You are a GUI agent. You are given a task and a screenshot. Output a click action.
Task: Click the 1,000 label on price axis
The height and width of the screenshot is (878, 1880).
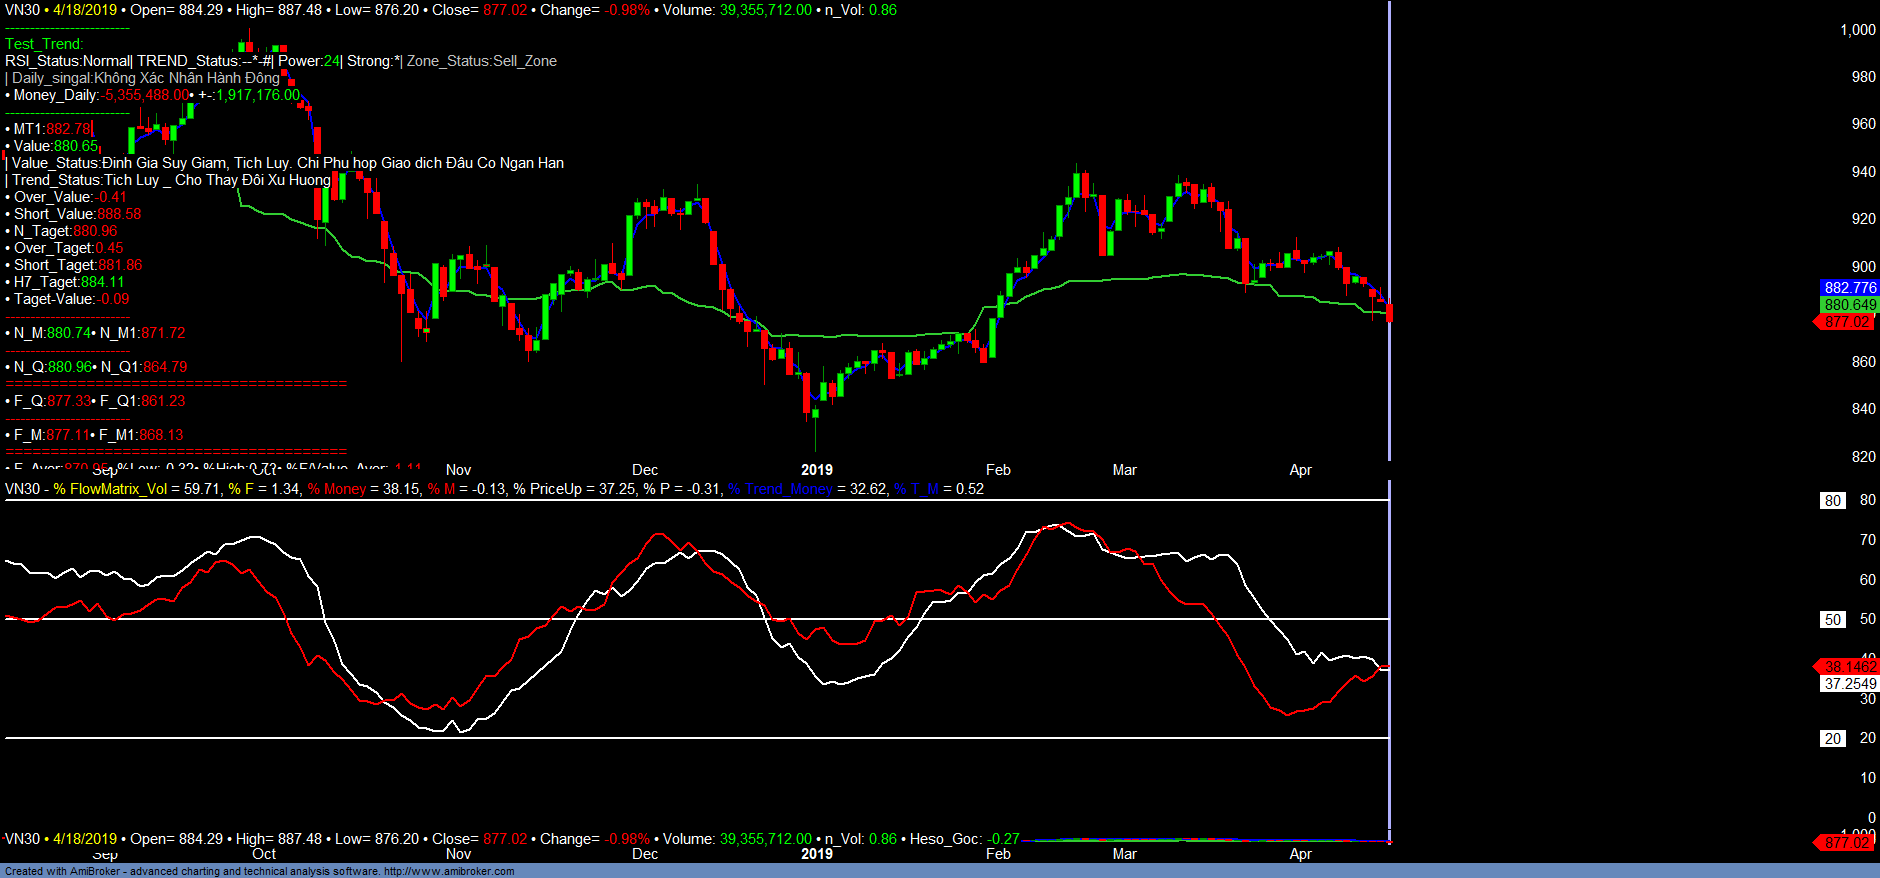click(x=1857, y=30)
